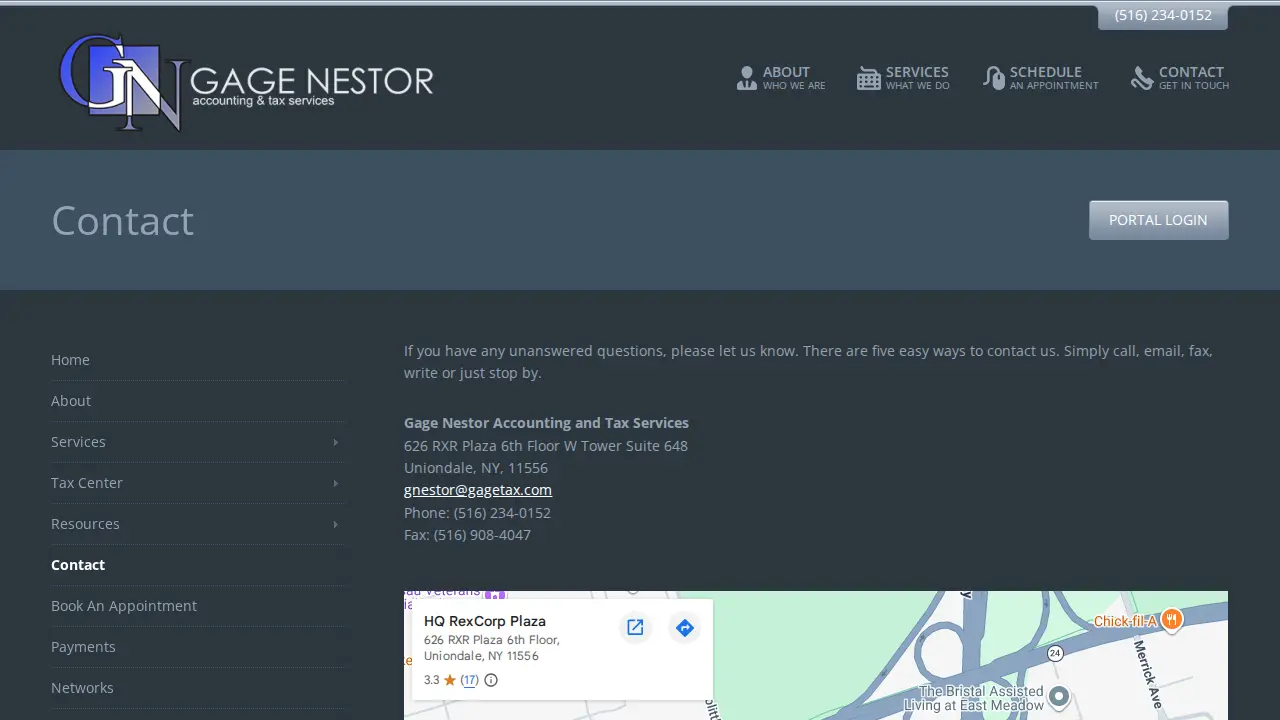Click the route 24 shield marker on map
Viewport: 1280px width, 720px height.
[1055, 653]
